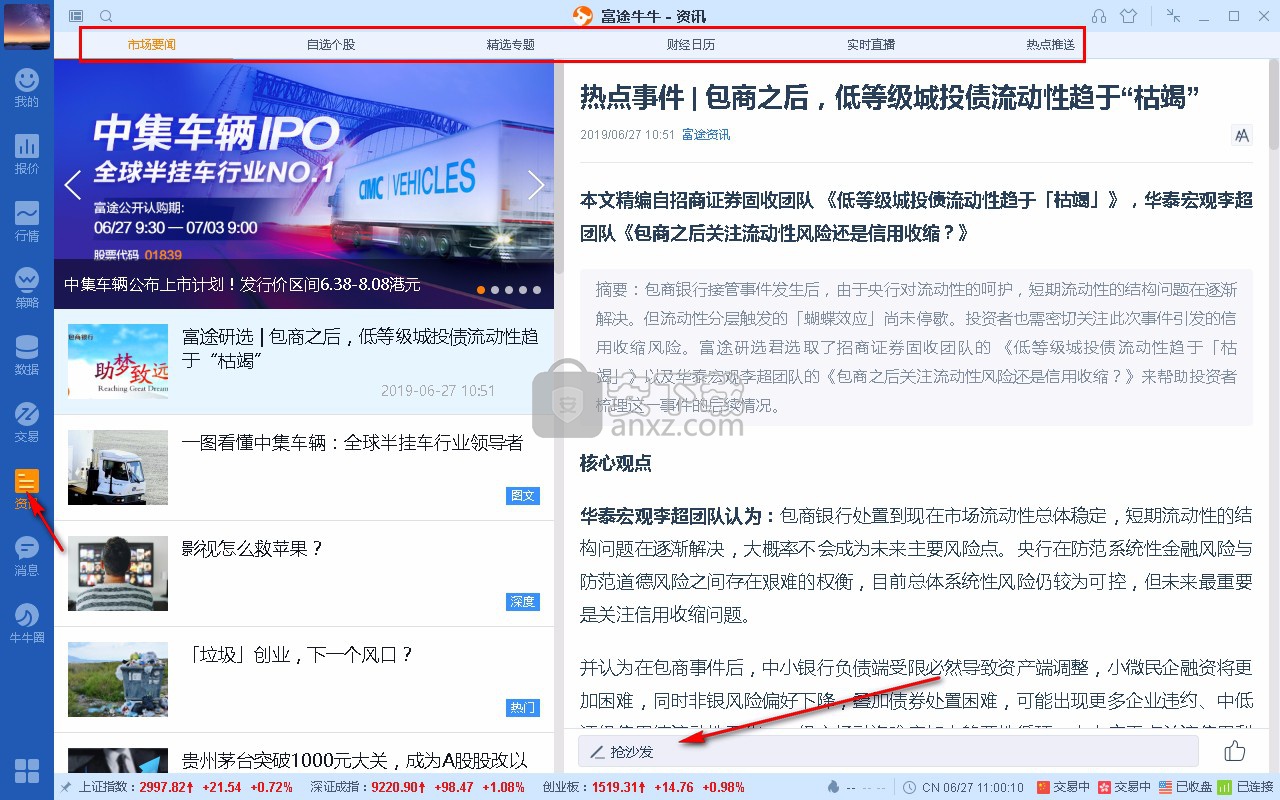The height and width of the screenshot is (800, 1280).
Task: Click Hong Kong flag 交易中 market status
Action: (x=1124, y=787)
